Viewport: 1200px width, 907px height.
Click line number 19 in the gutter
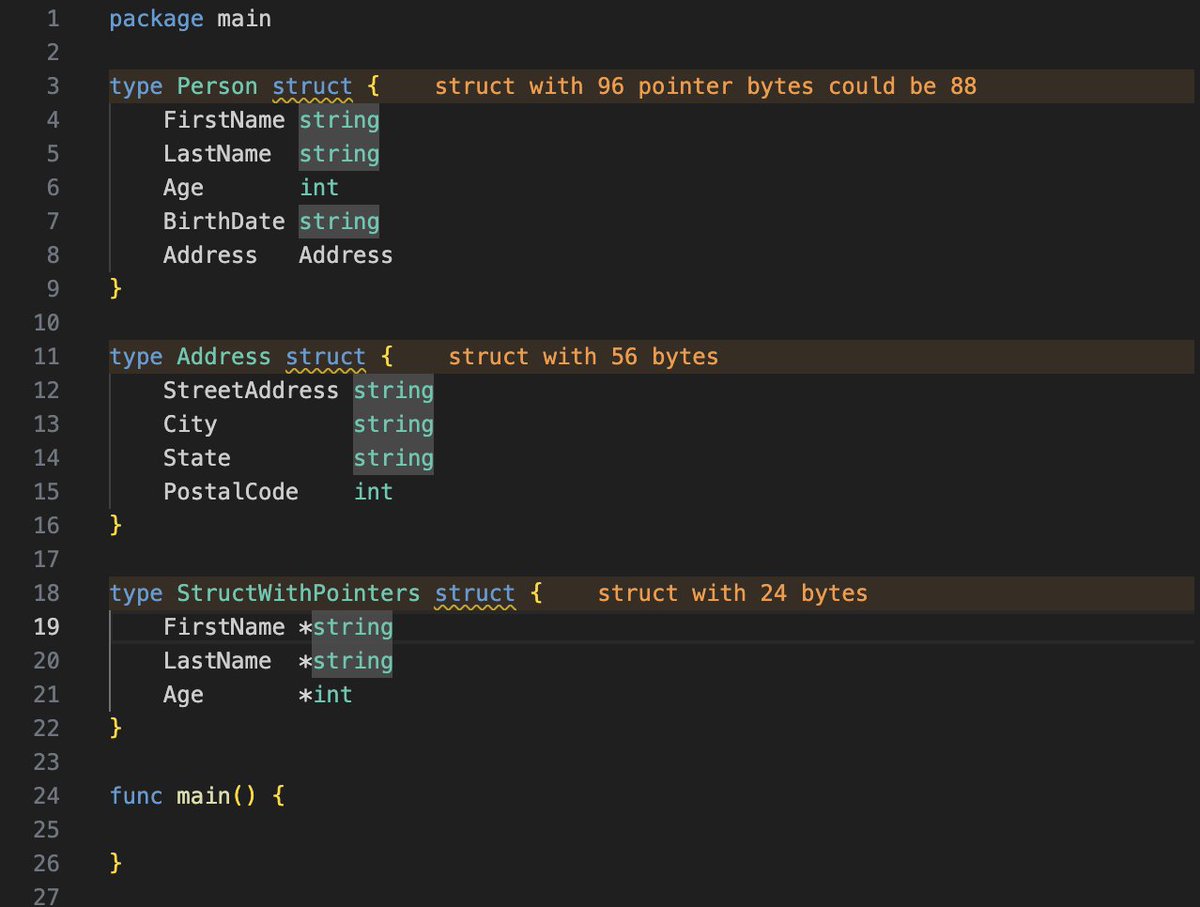(x=47, y=627)
